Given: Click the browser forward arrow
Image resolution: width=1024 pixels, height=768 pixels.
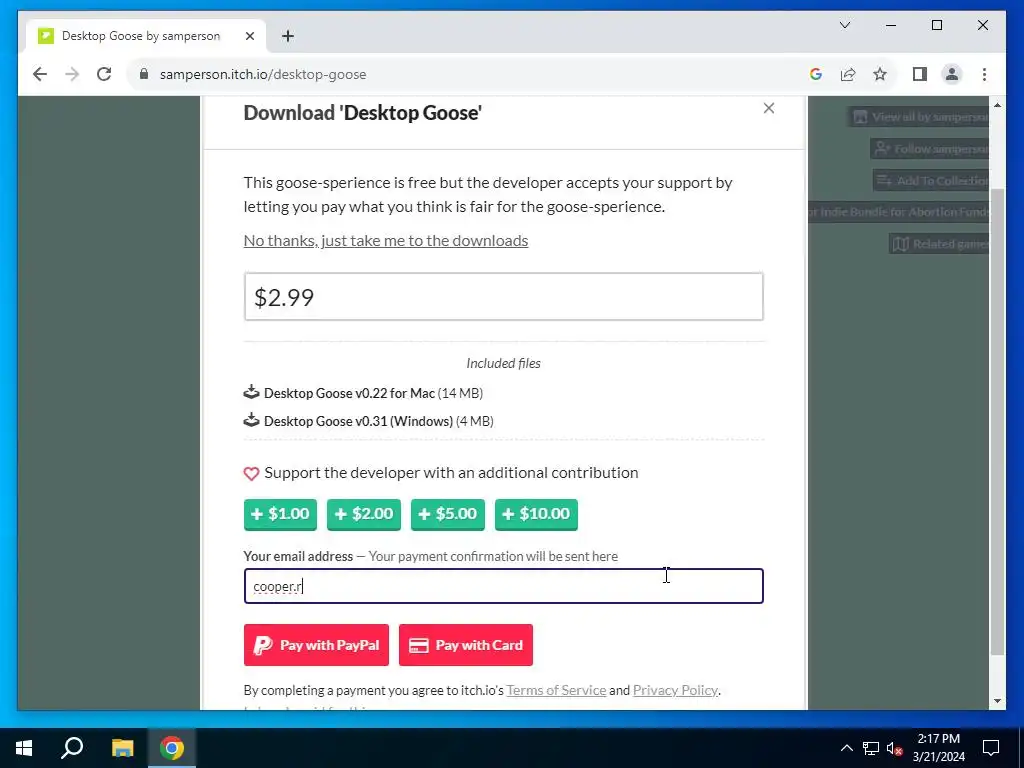Looking at the screenshot, I should pos(72,74).
